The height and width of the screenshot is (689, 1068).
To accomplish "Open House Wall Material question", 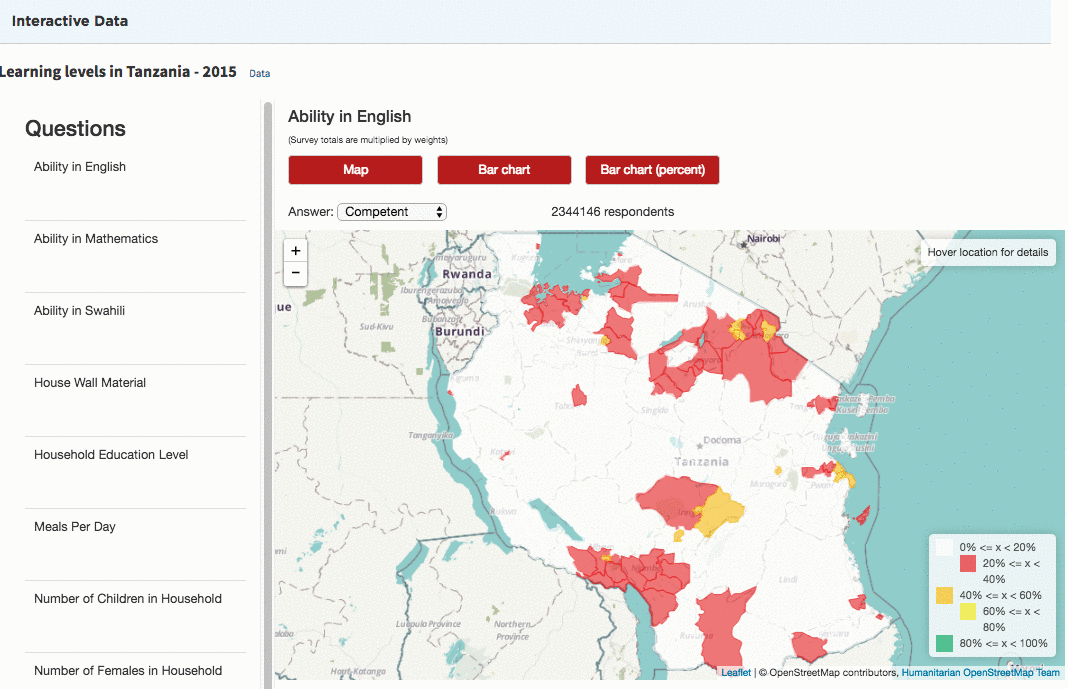I will (x=90, y=383).
